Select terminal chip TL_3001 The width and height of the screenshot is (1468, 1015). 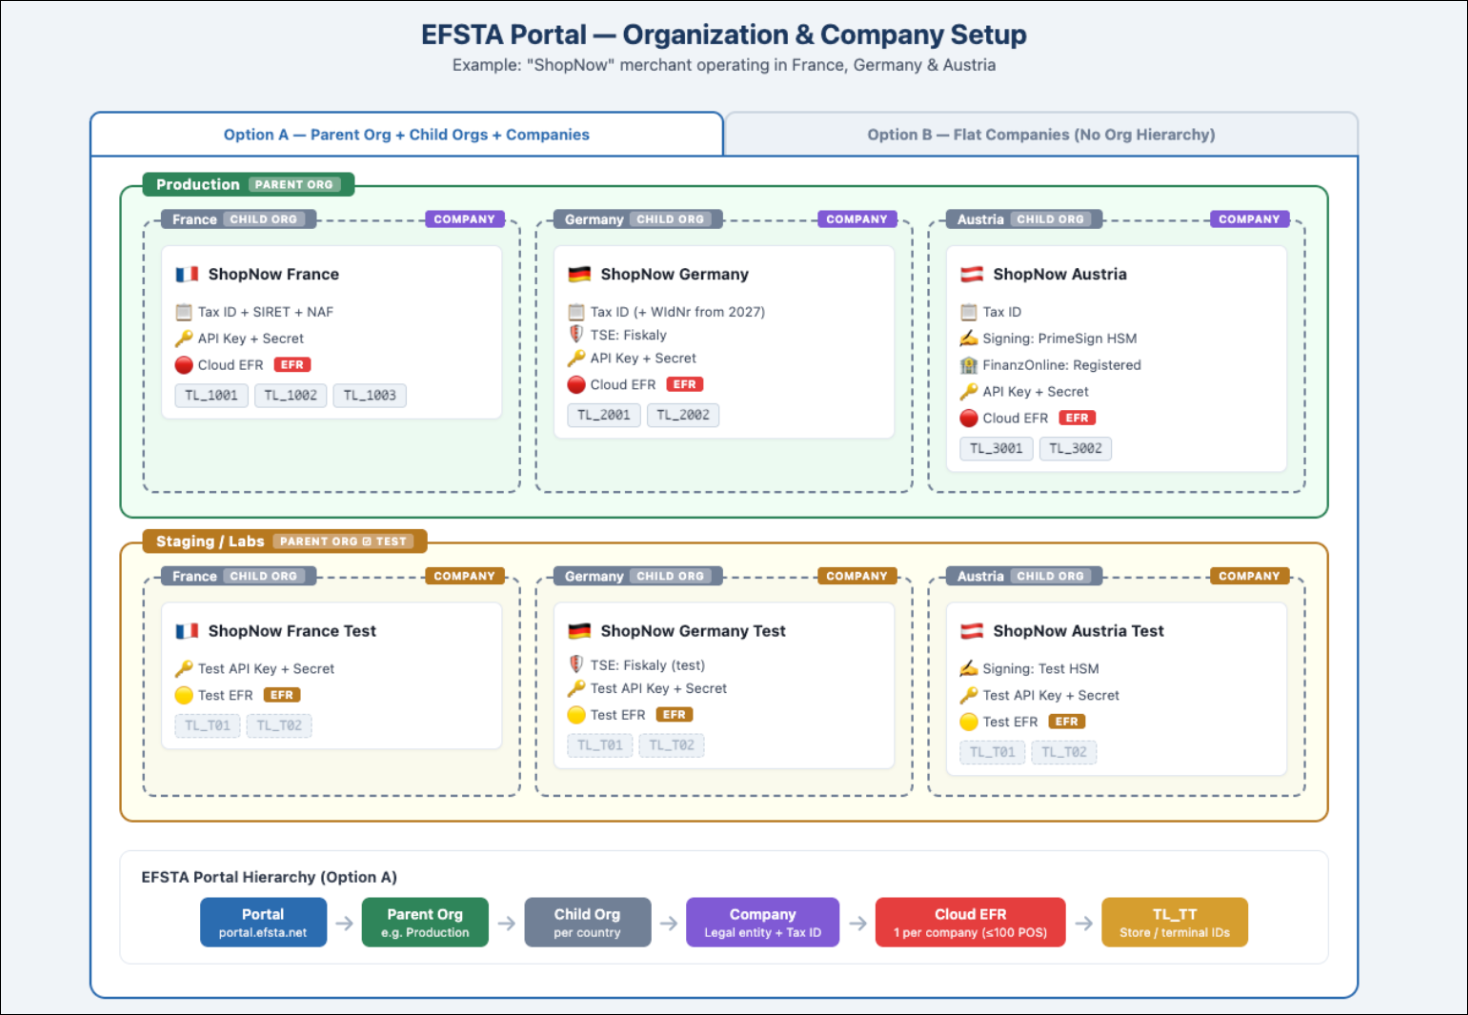996,448
